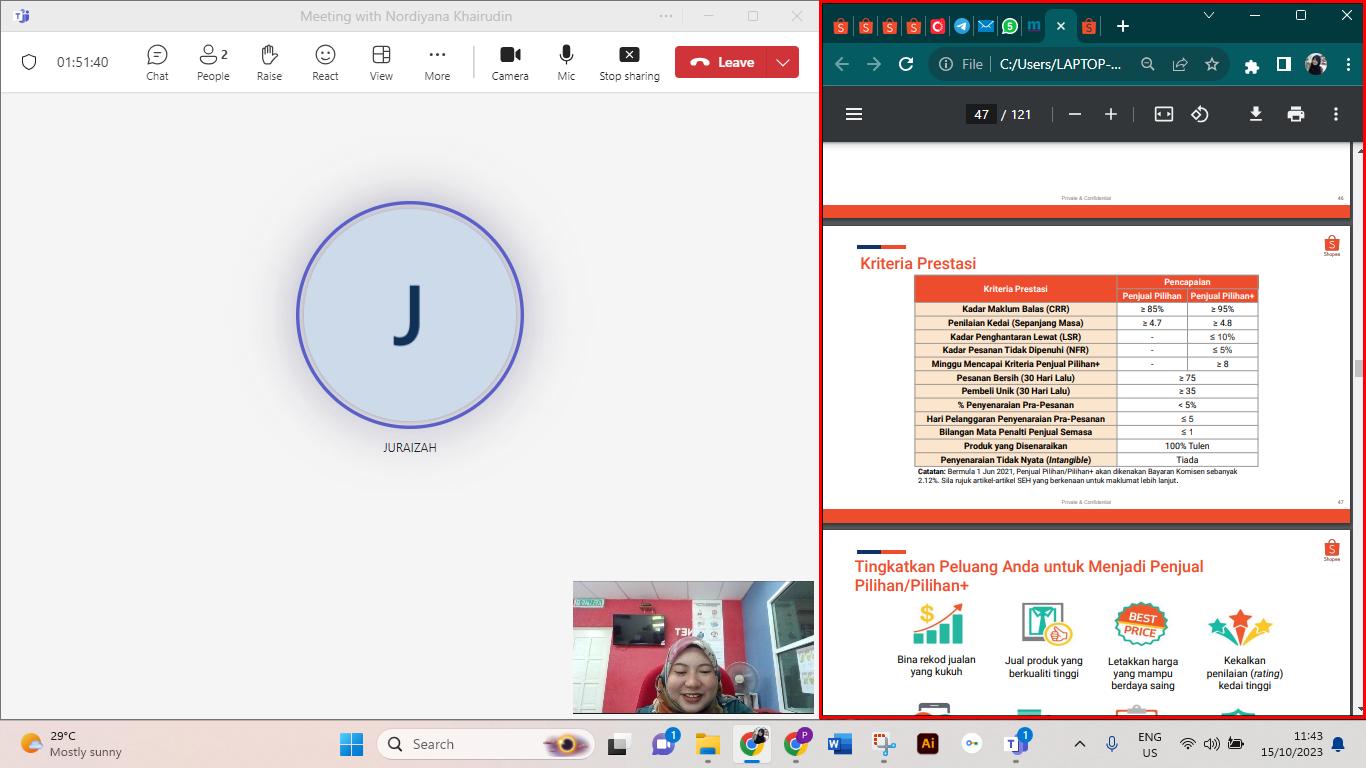Image resolution: width=1366 pixels, height=768 pixels.
Task: Open Chrome Extensions puzzle menu
Action: (1252, 65)
